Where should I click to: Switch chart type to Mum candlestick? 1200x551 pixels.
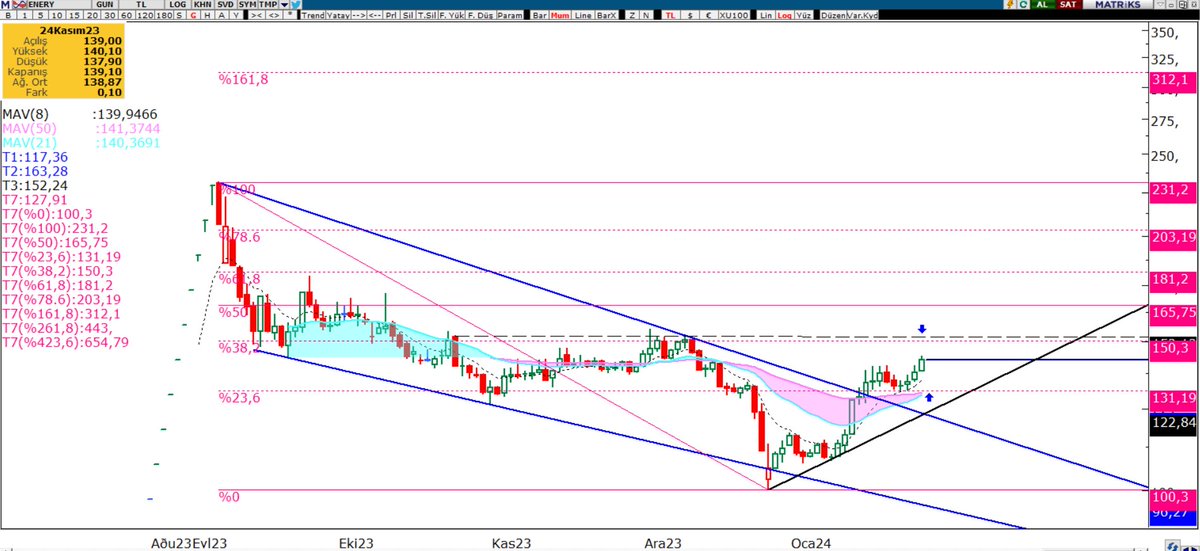560,16
